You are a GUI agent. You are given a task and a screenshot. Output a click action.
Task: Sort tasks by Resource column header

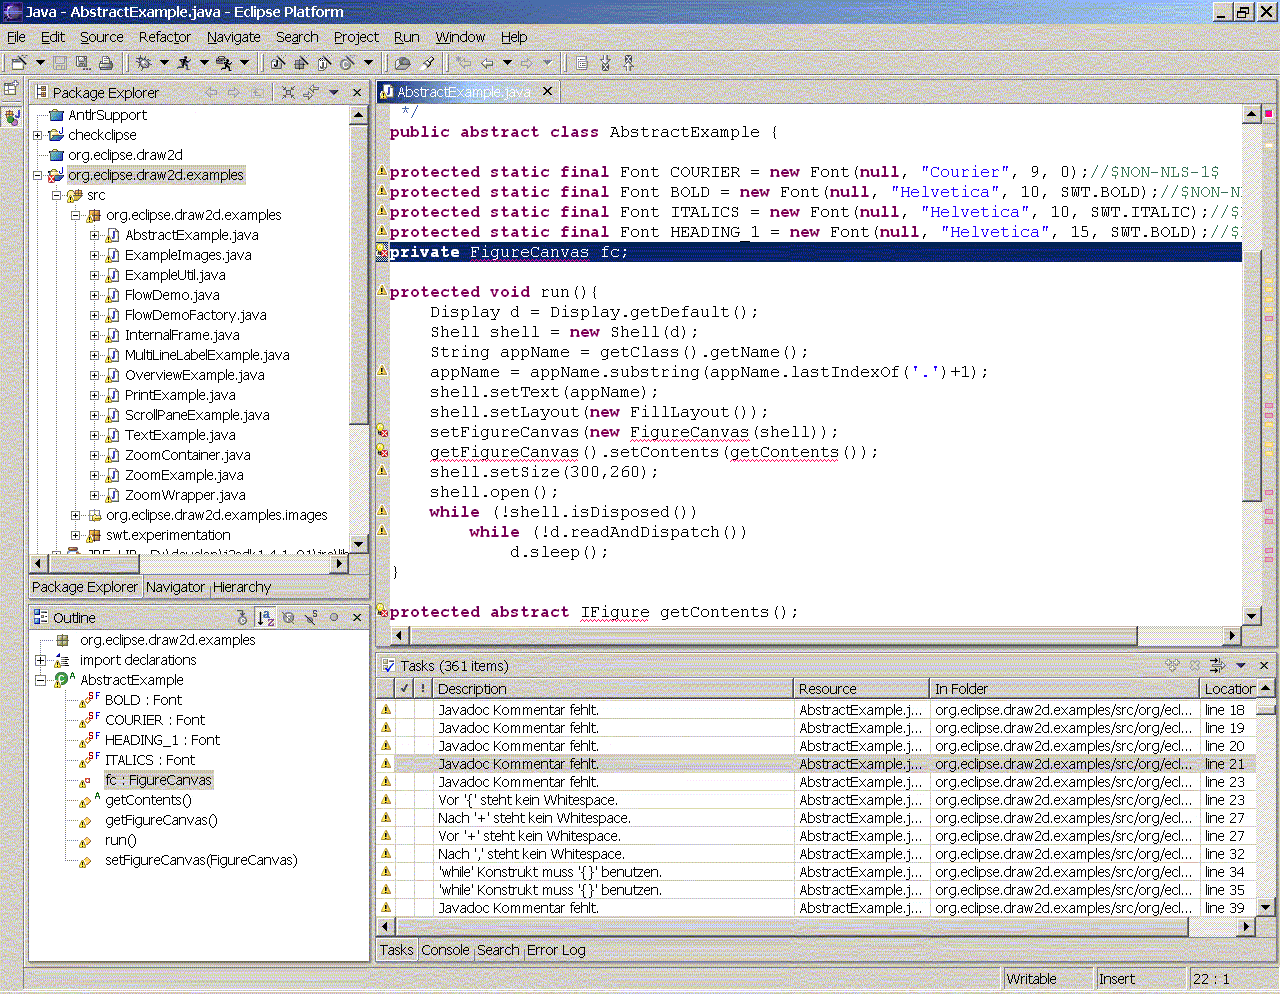861,688
